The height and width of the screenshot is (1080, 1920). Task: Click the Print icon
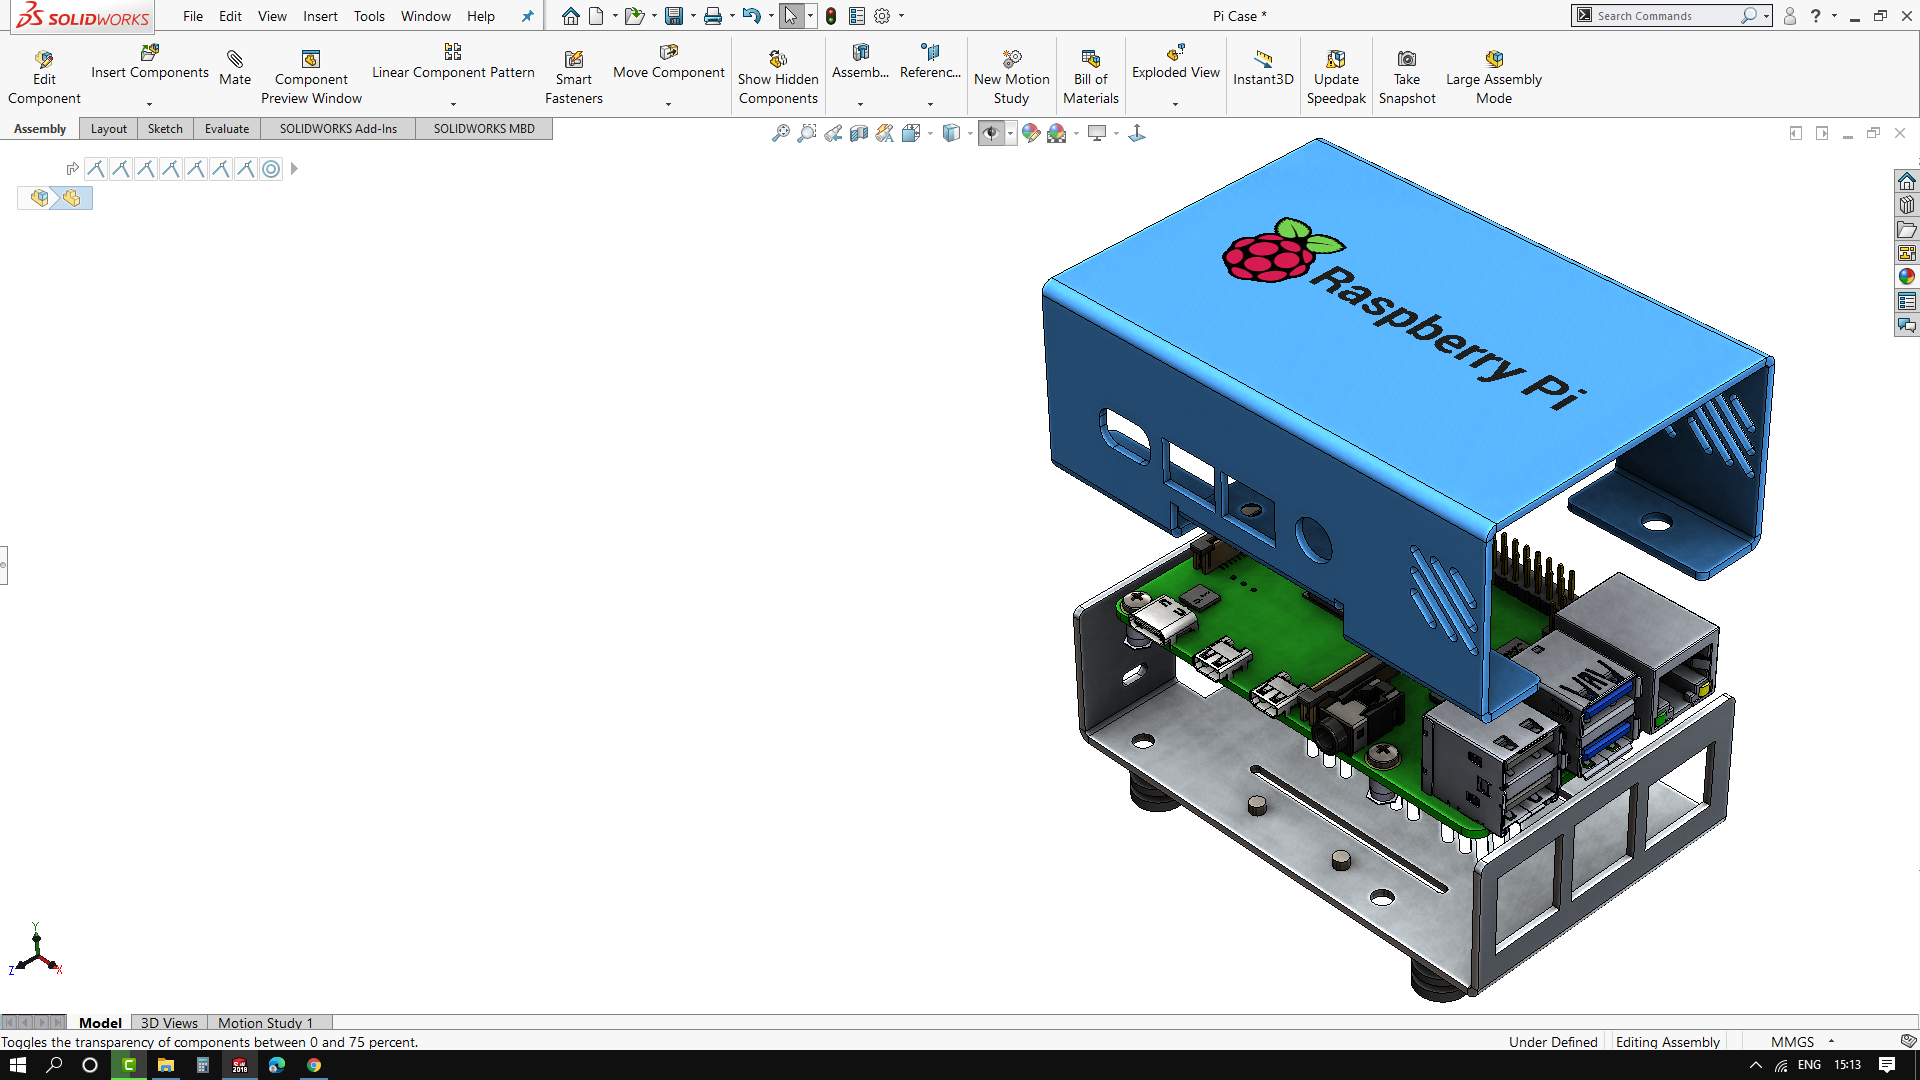[x=713, y=16]
